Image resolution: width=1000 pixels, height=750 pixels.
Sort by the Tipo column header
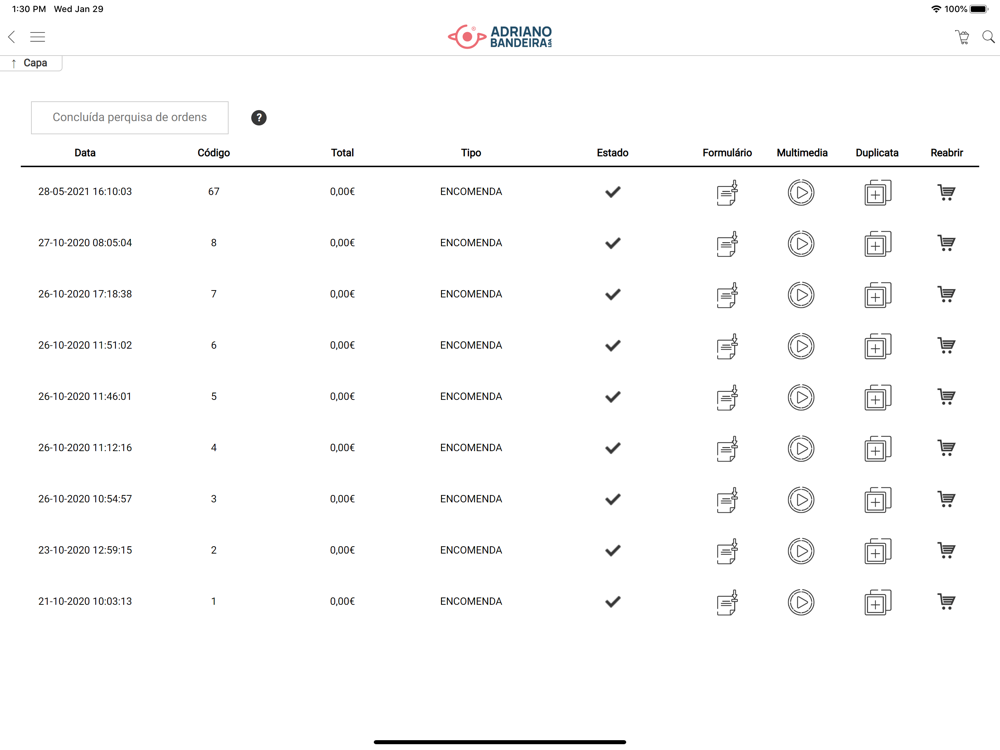pyautogui.click(x=471, y=153)
